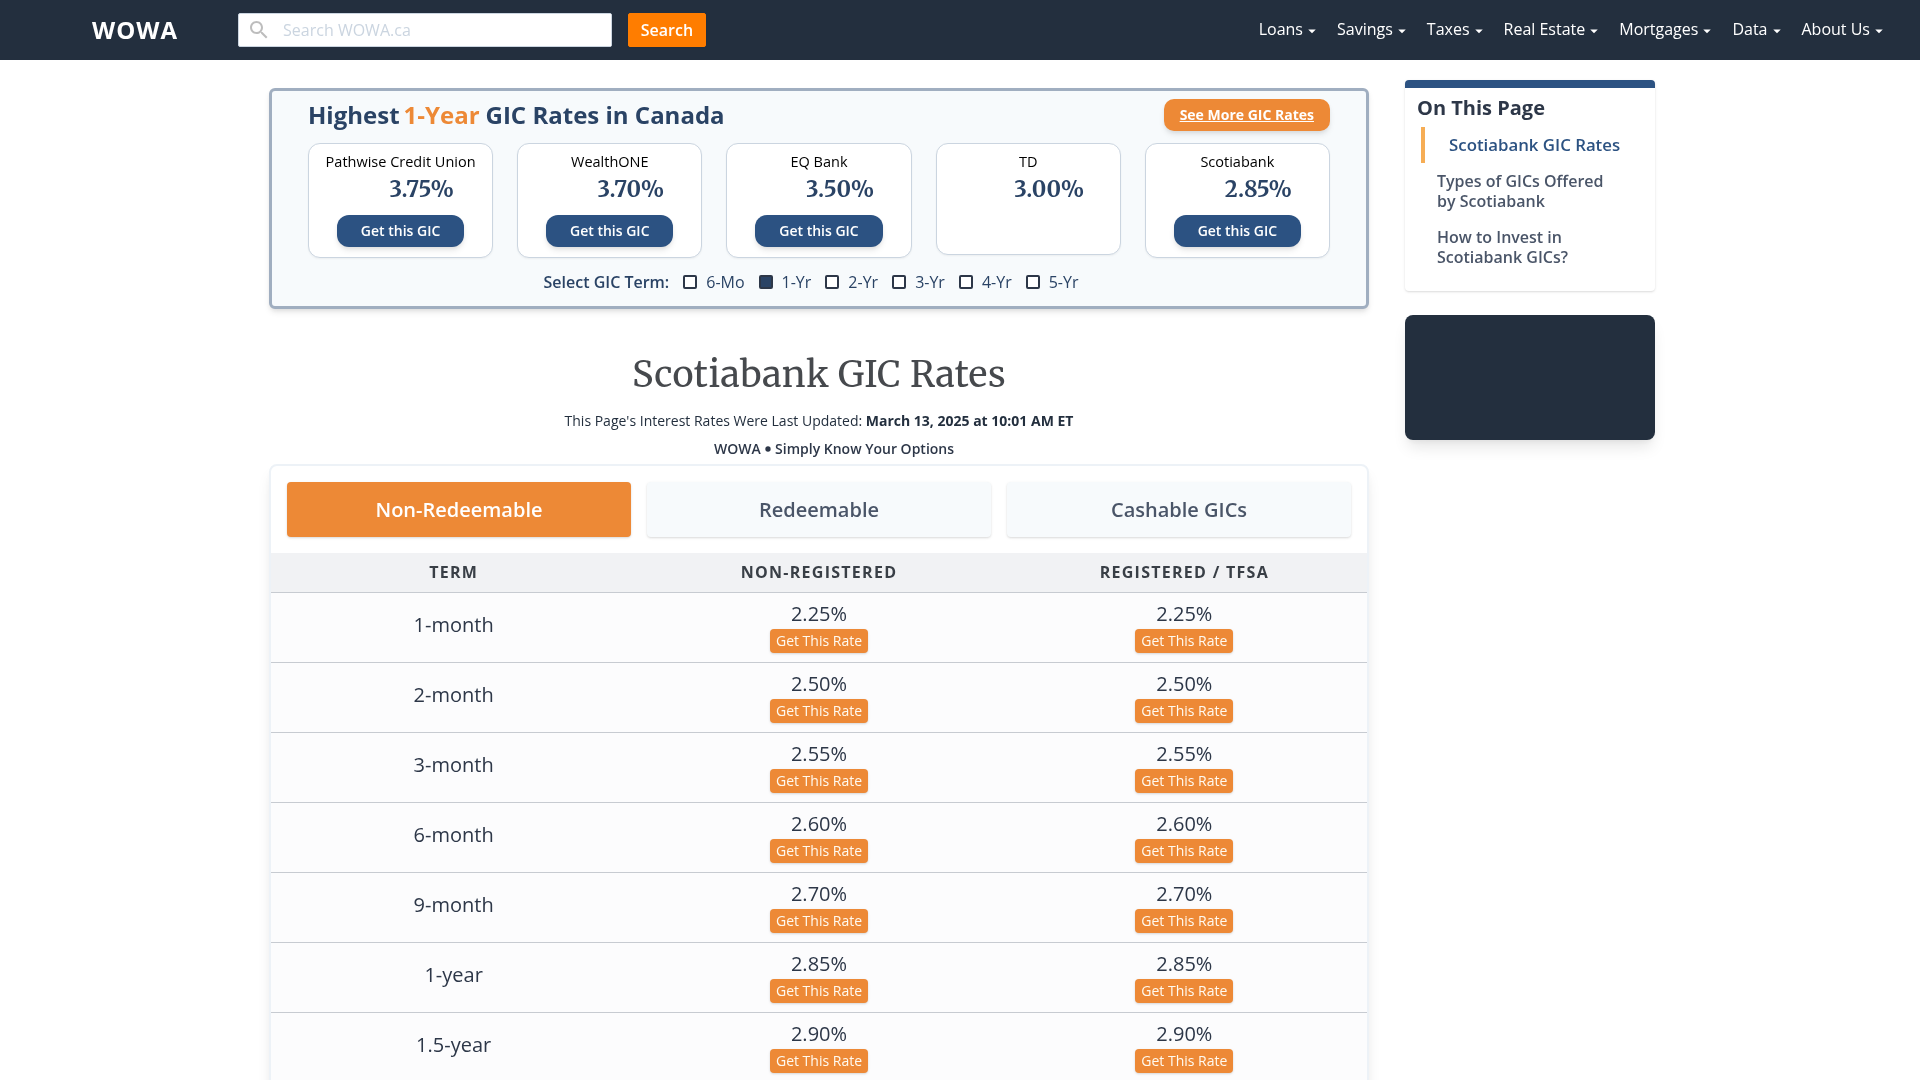Get the Scotiabank 2.85% GIC
1920x1080 pixels.
pyautogui.click(x=1237, y=231)
